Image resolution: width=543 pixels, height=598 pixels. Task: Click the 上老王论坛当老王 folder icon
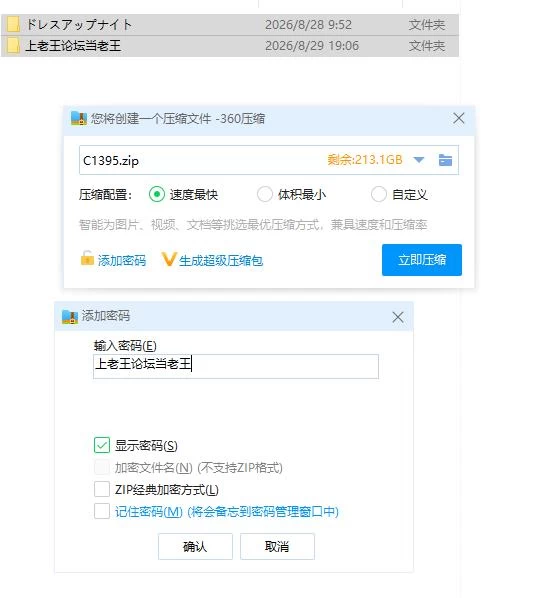tap(13, 46)
